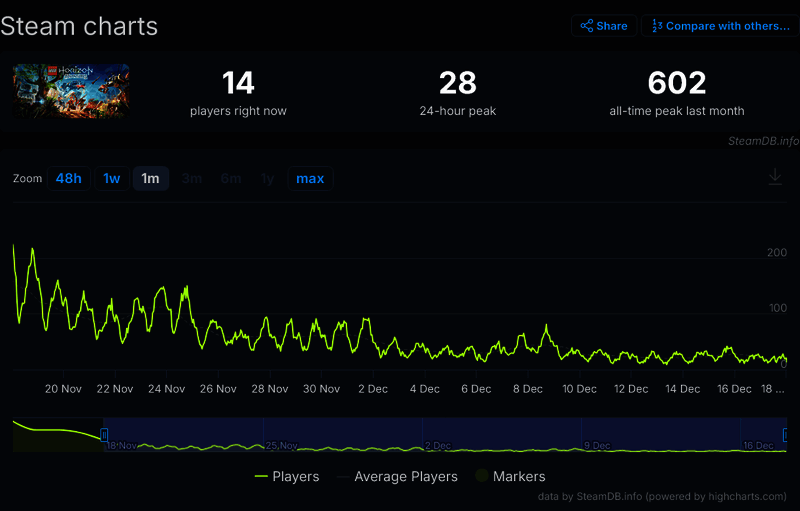Click the left navigator range handle
This screenshot has width=800, height=511.
point(104,435)
